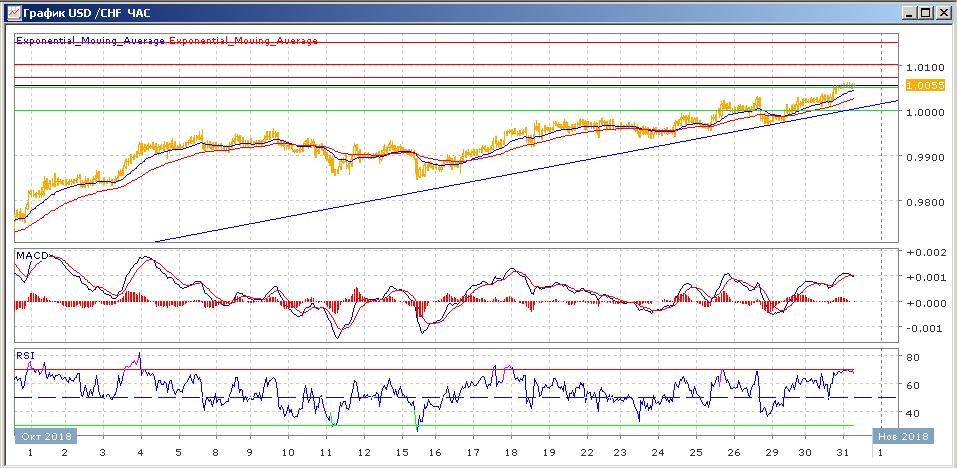957x468 pixels.
Task: Click the +0.002 MACD scale value
Action: (x=928, y=252)
